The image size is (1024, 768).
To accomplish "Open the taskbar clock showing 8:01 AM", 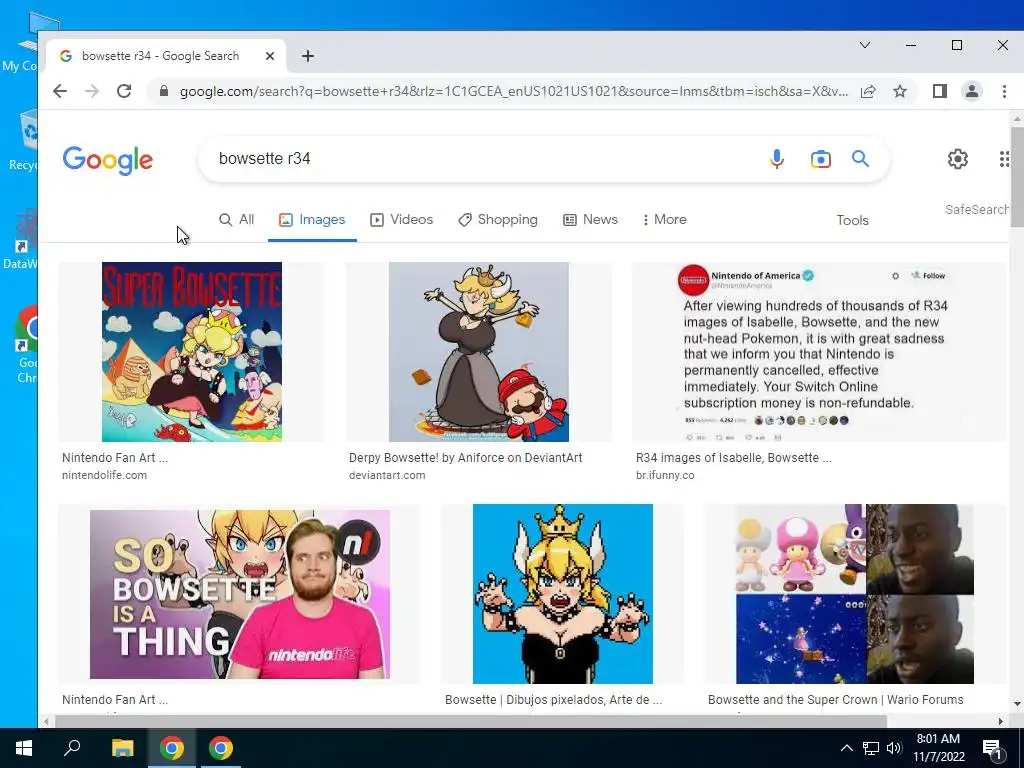I will coord(938,748).
